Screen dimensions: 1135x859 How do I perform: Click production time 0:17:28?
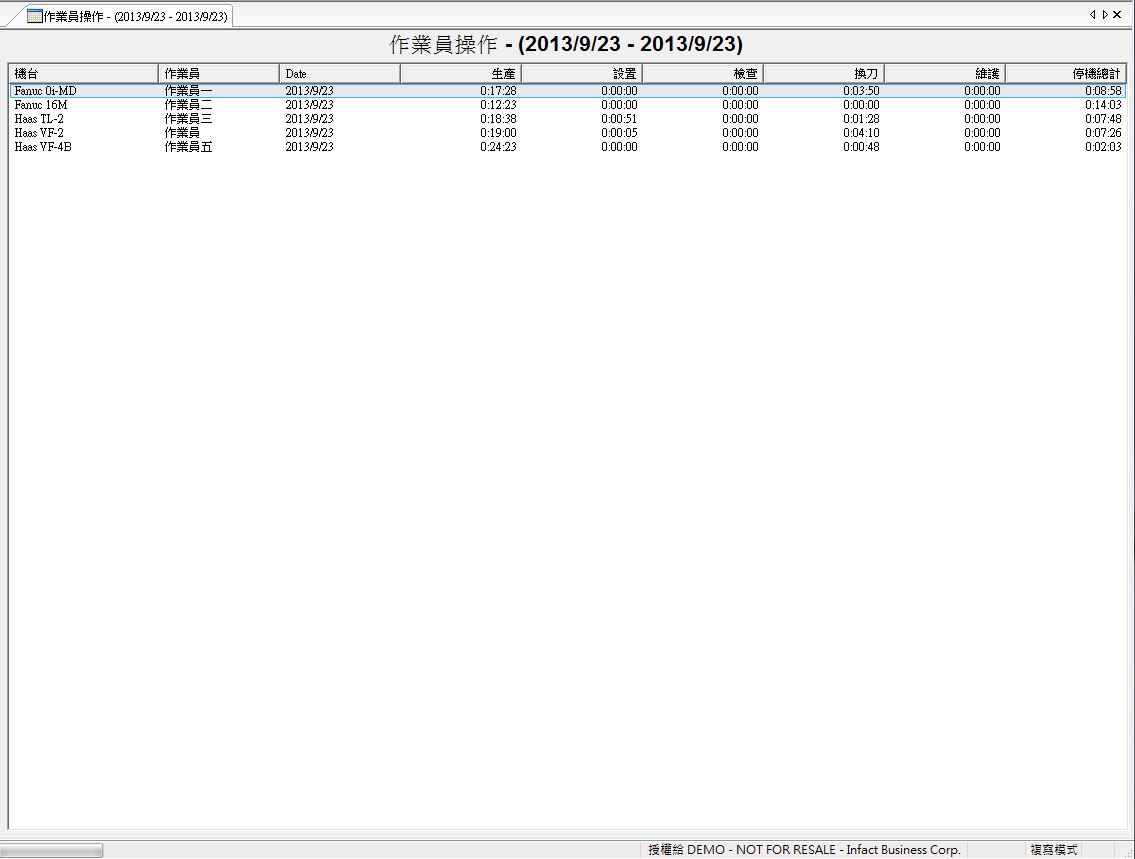(498, 91)
